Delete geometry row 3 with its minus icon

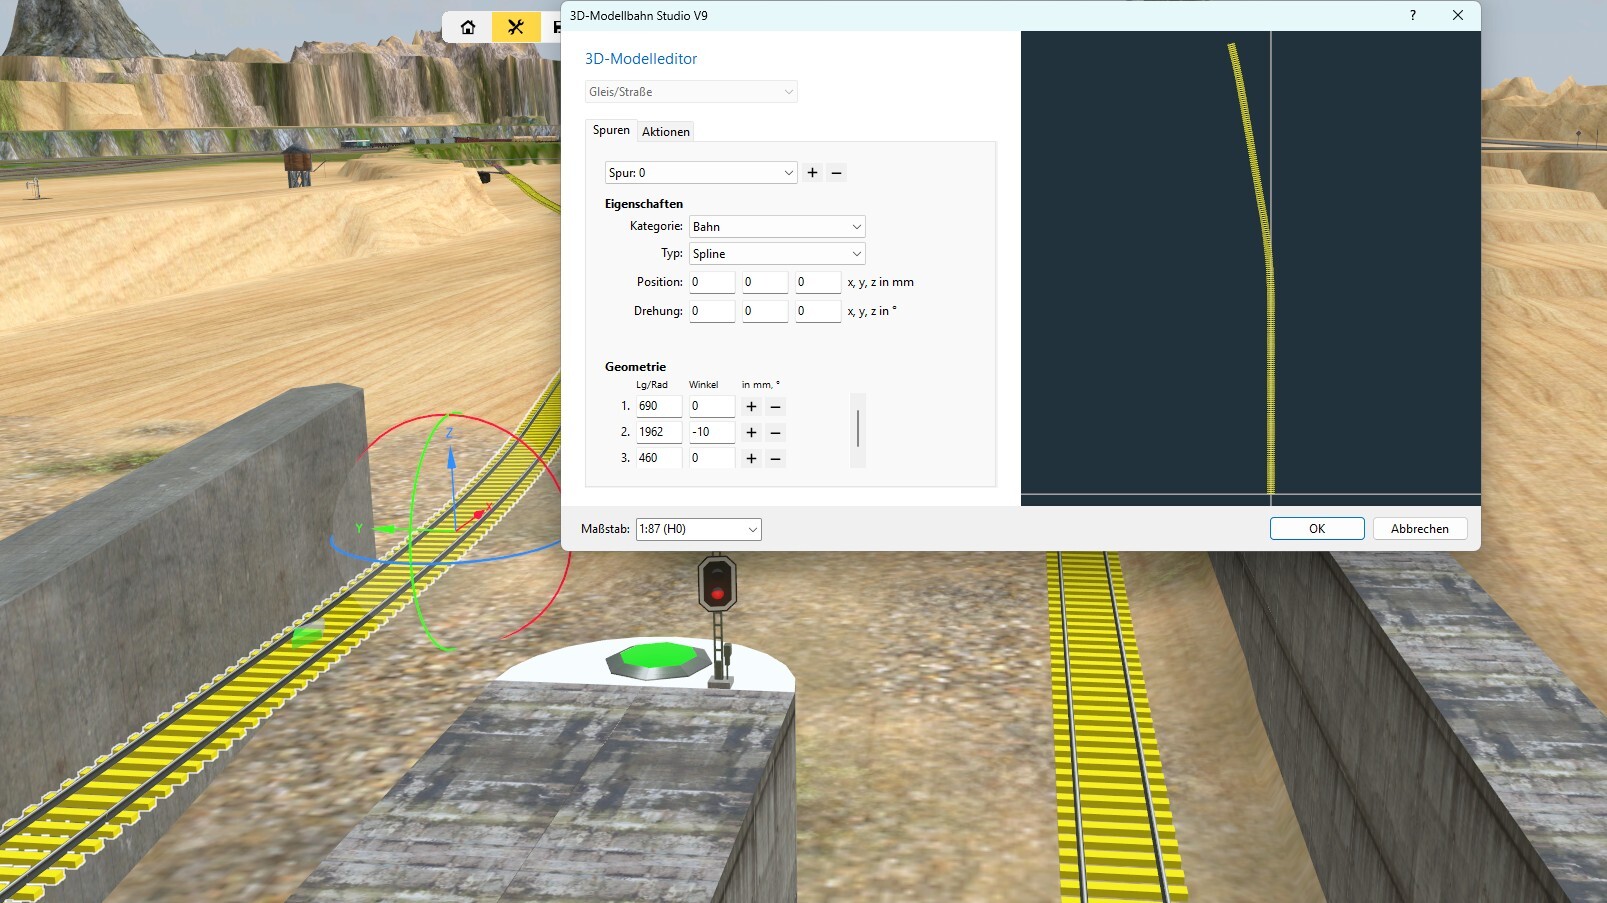pos(775,458)
